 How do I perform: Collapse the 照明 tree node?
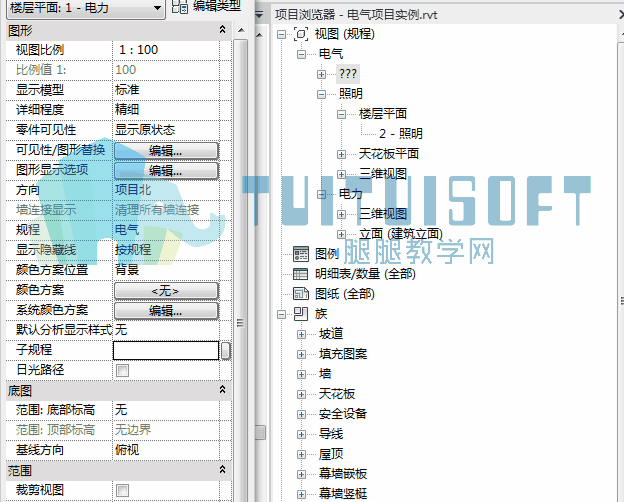321,94
